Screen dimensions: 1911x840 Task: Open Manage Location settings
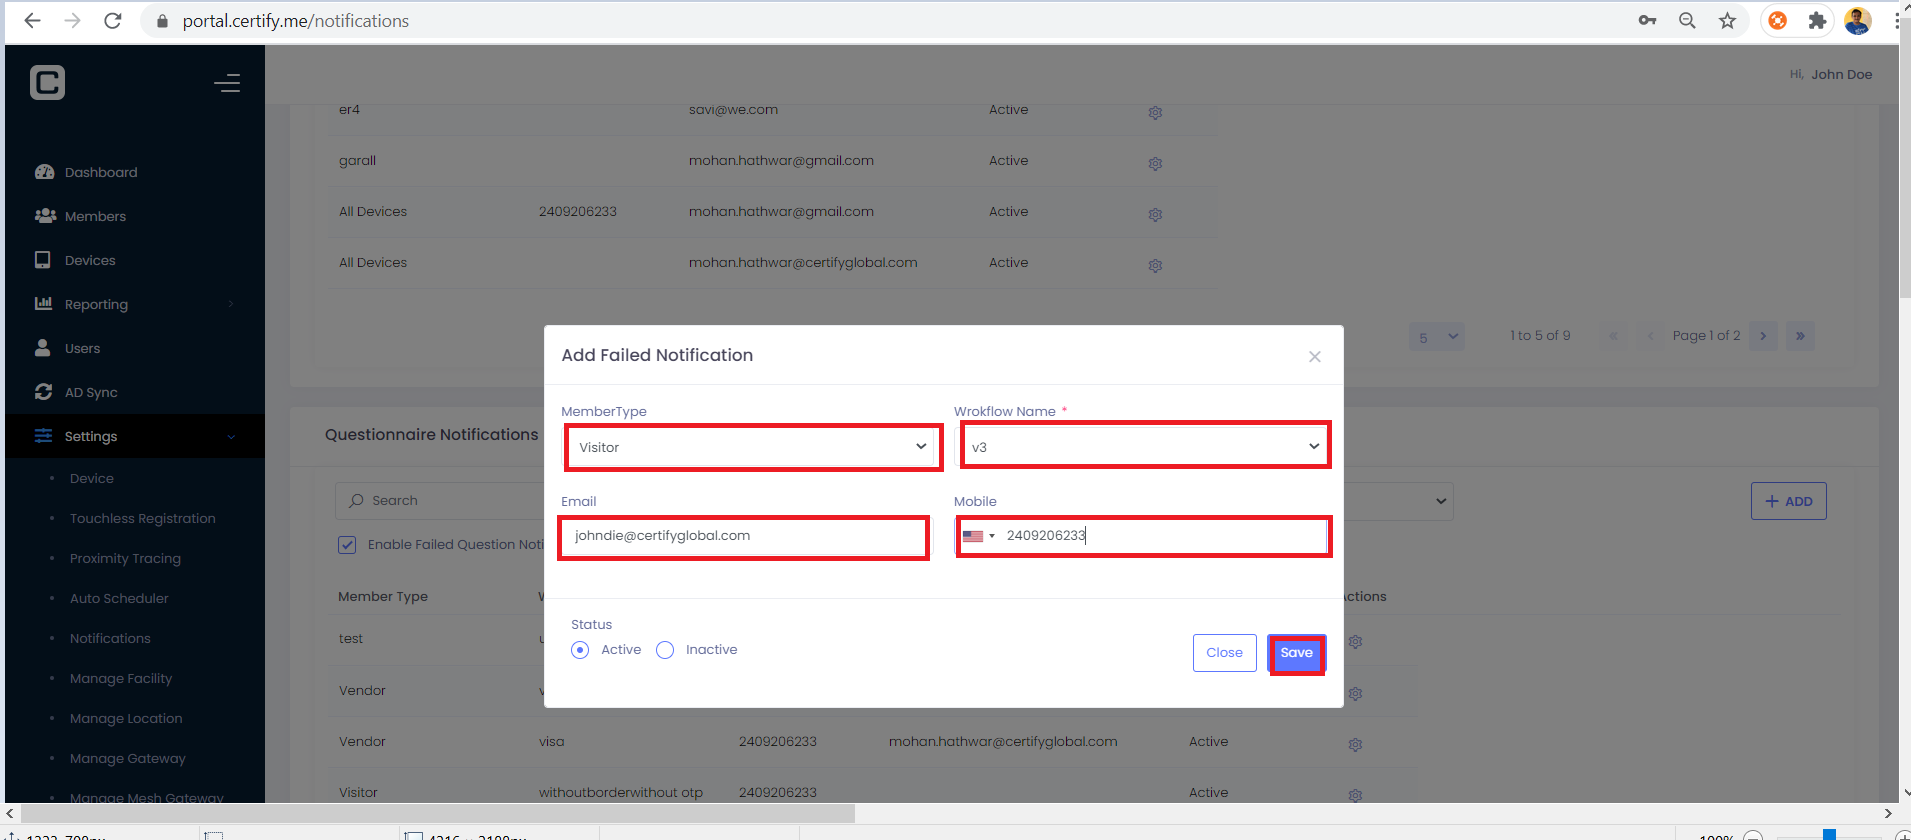[126, 719]
